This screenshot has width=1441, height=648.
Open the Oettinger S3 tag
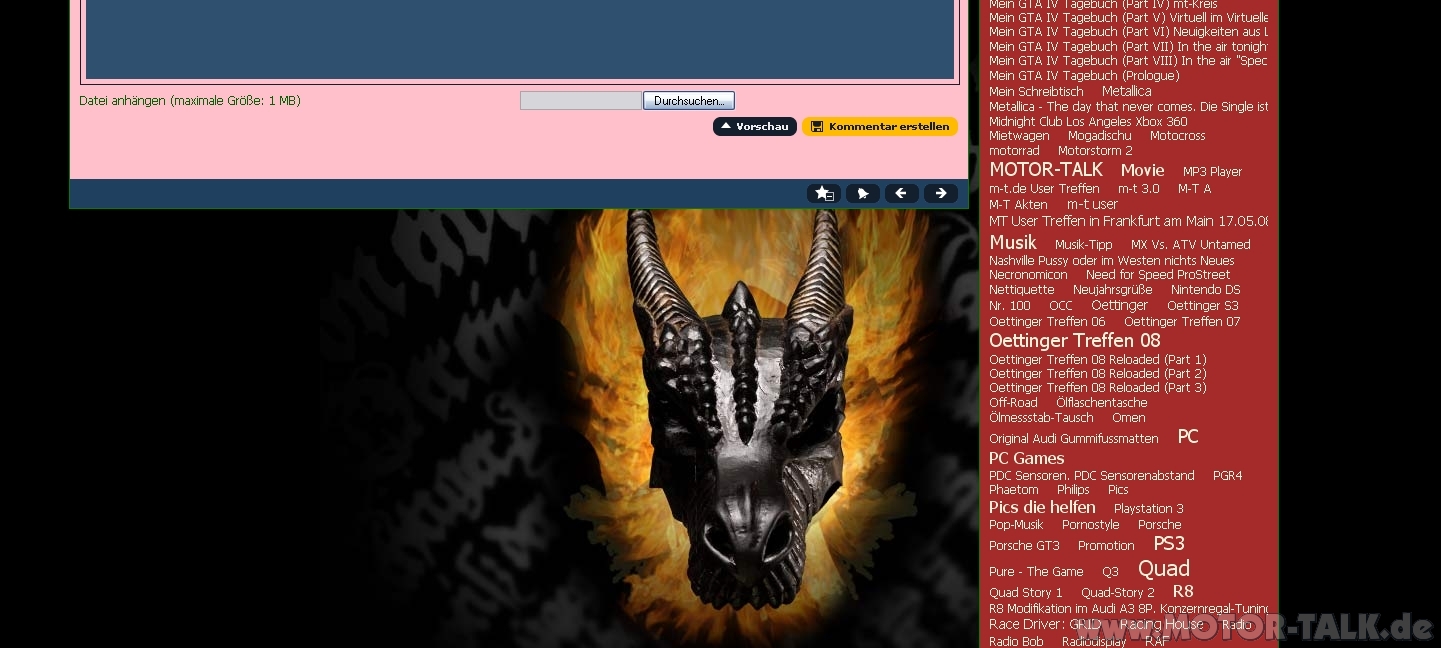[x=1203, y=306]
